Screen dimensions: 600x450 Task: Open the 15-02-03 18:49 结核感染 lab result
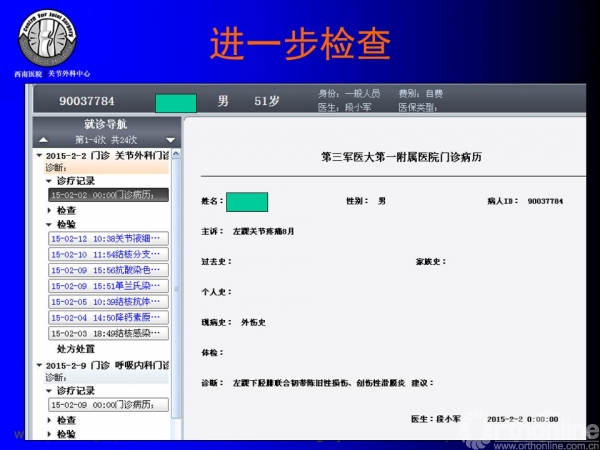109,332
